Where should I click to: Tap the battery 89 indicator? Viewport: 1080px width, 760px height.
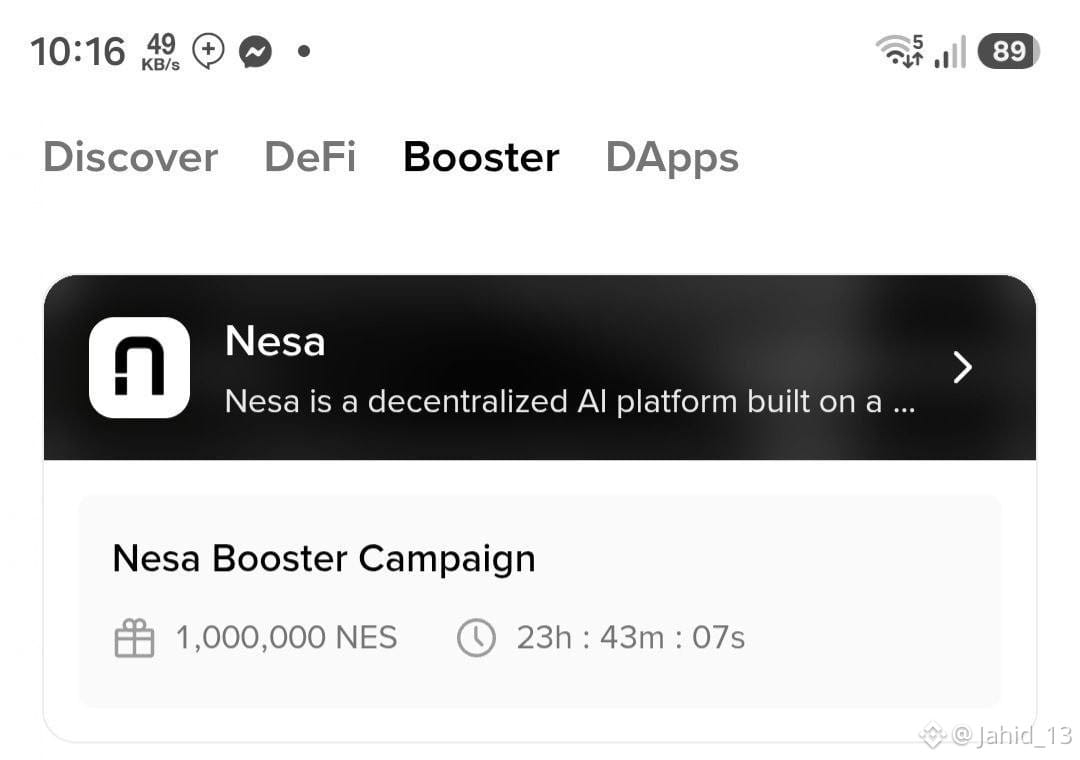(1008, 51)
